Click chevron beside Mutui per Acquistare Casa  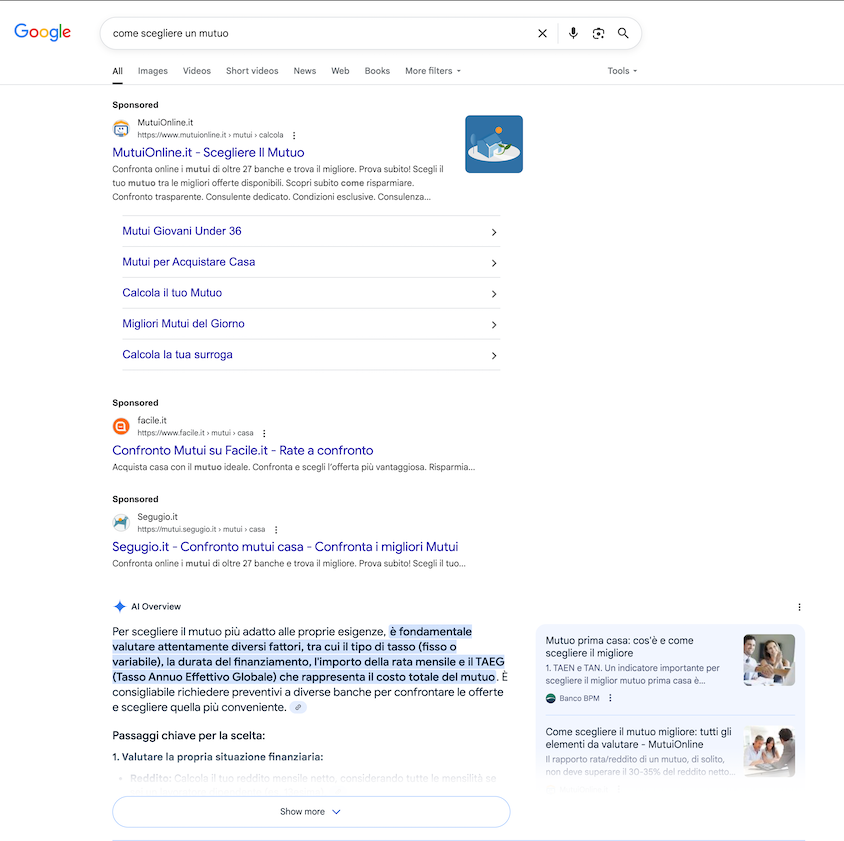(x=494, y=263)
